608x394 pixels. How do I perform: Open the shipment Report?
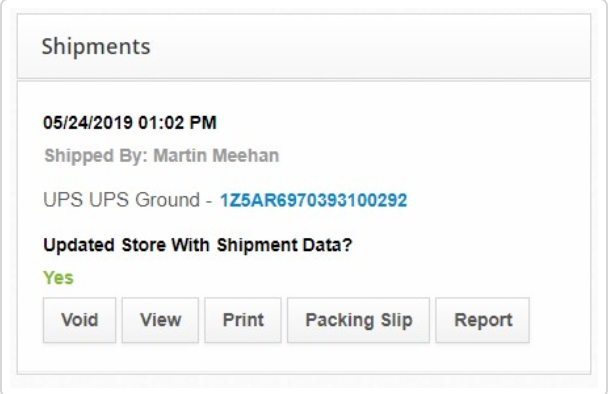coord(483,320)
